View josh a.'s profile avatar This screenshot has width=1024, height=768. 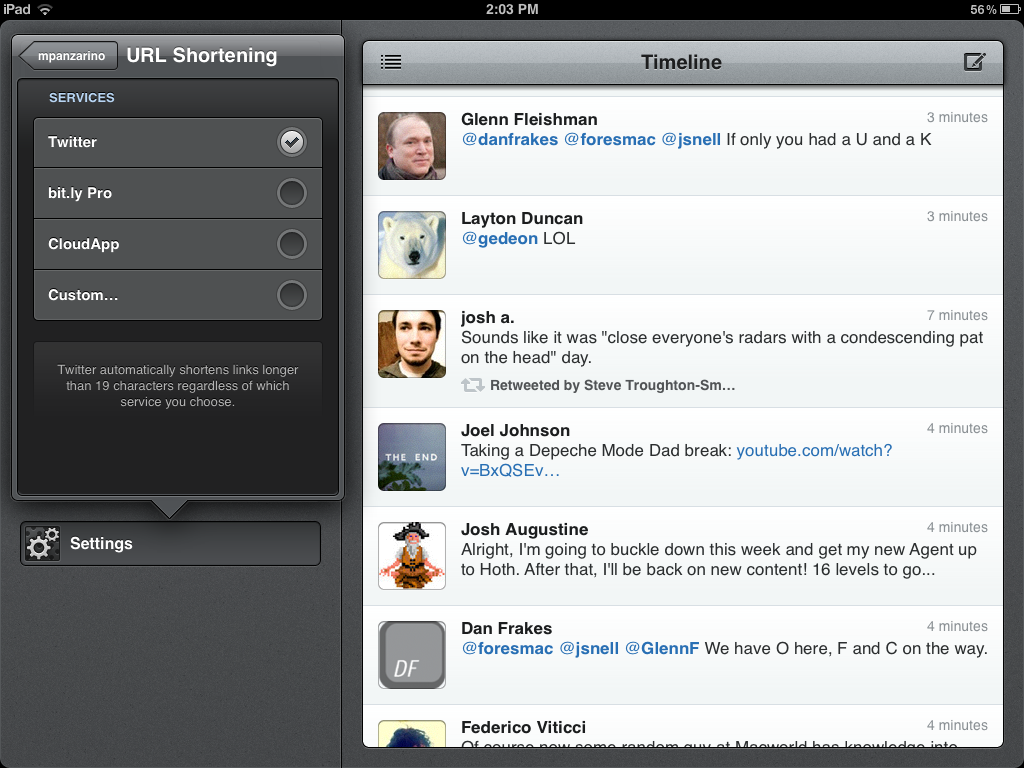tap(412, 344)
